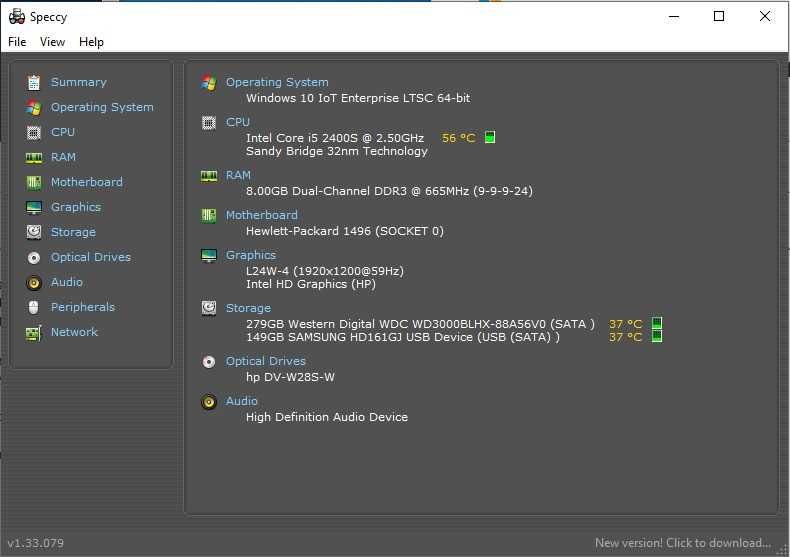This screenshot has height=557, width=790.
Task: Click the 37 °C value for Western Digital drive
Action: coord(626,324)
